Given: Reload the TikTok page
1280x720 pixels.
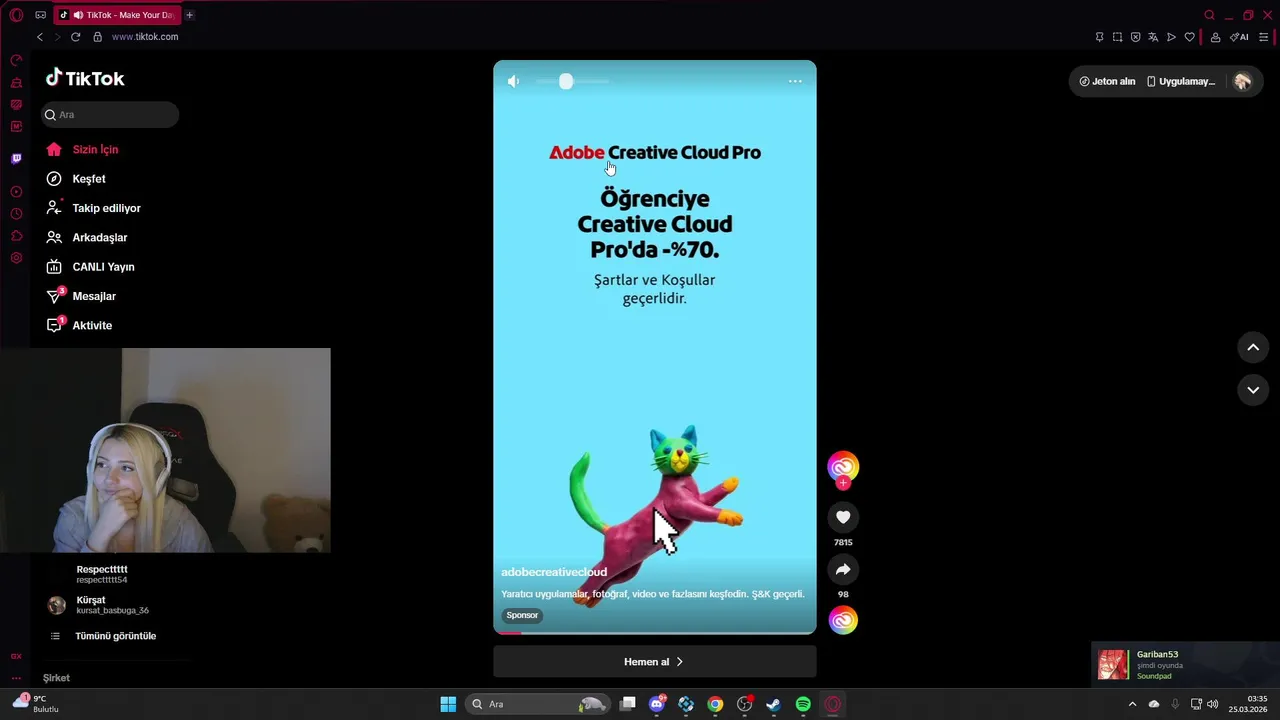Looking at the screenshot, I should pos(75,37).
